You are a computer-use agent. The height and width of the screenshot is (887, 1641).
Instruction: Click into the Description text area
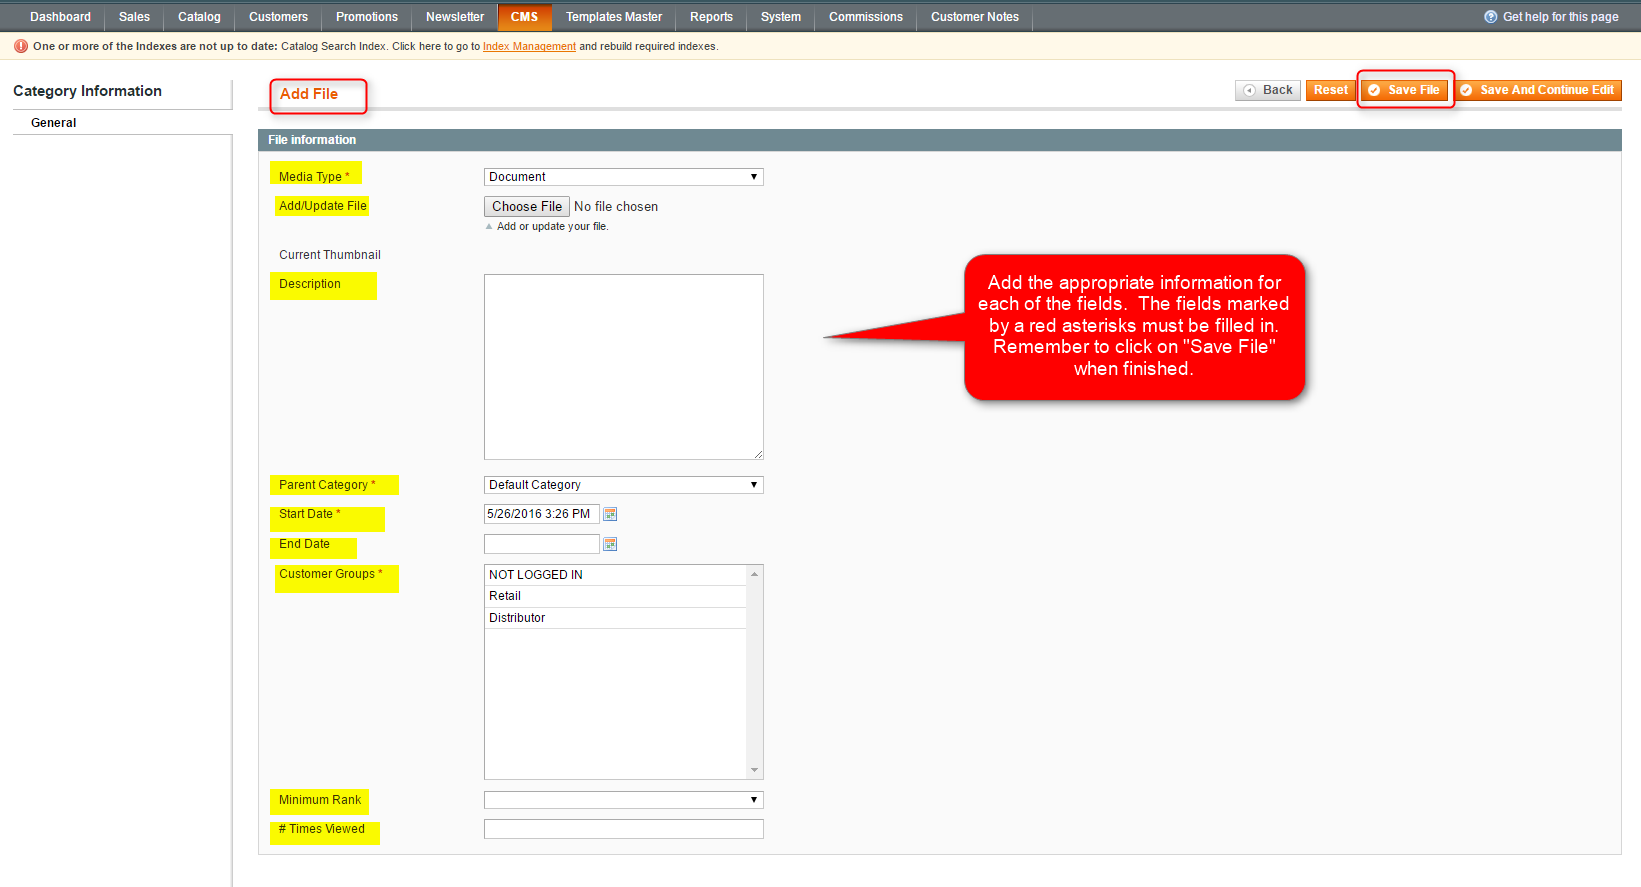coord(623,366)
